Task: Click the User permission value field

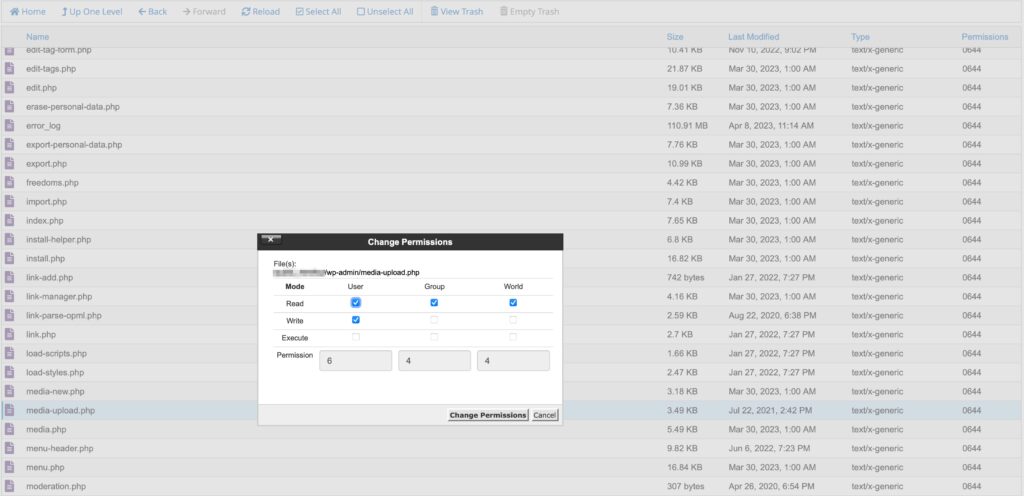Action: 355,361
